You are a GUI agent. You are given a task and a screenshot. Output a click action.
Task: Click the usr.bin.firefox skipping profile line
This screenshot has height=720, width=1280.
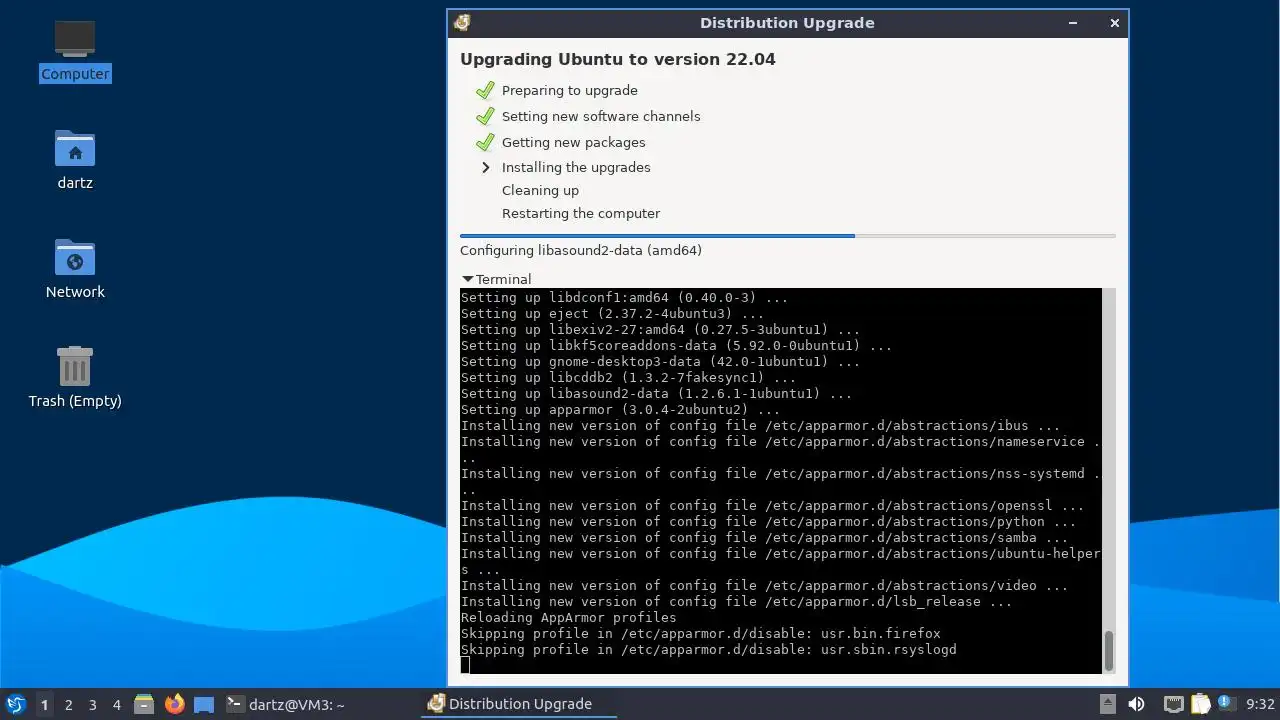click(x=701, y=633)
